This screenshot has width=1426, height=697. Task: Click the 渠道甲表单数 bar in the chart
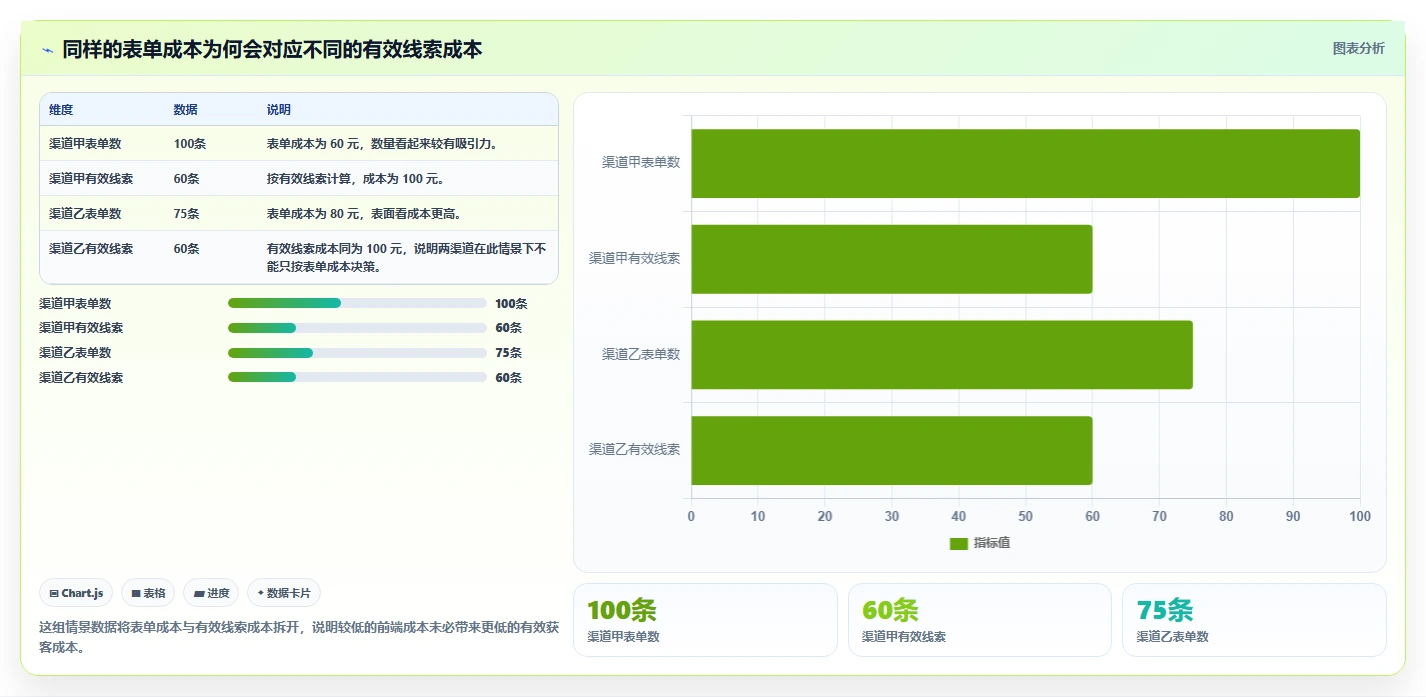1025,163
